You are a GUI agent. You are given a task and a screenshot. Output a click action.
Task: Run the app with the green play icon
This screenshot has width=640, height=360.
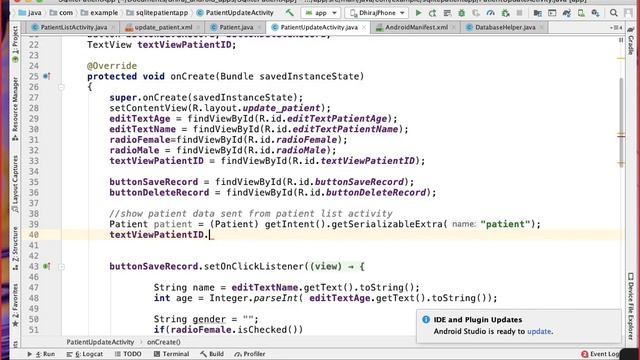[x=418, y=13]
